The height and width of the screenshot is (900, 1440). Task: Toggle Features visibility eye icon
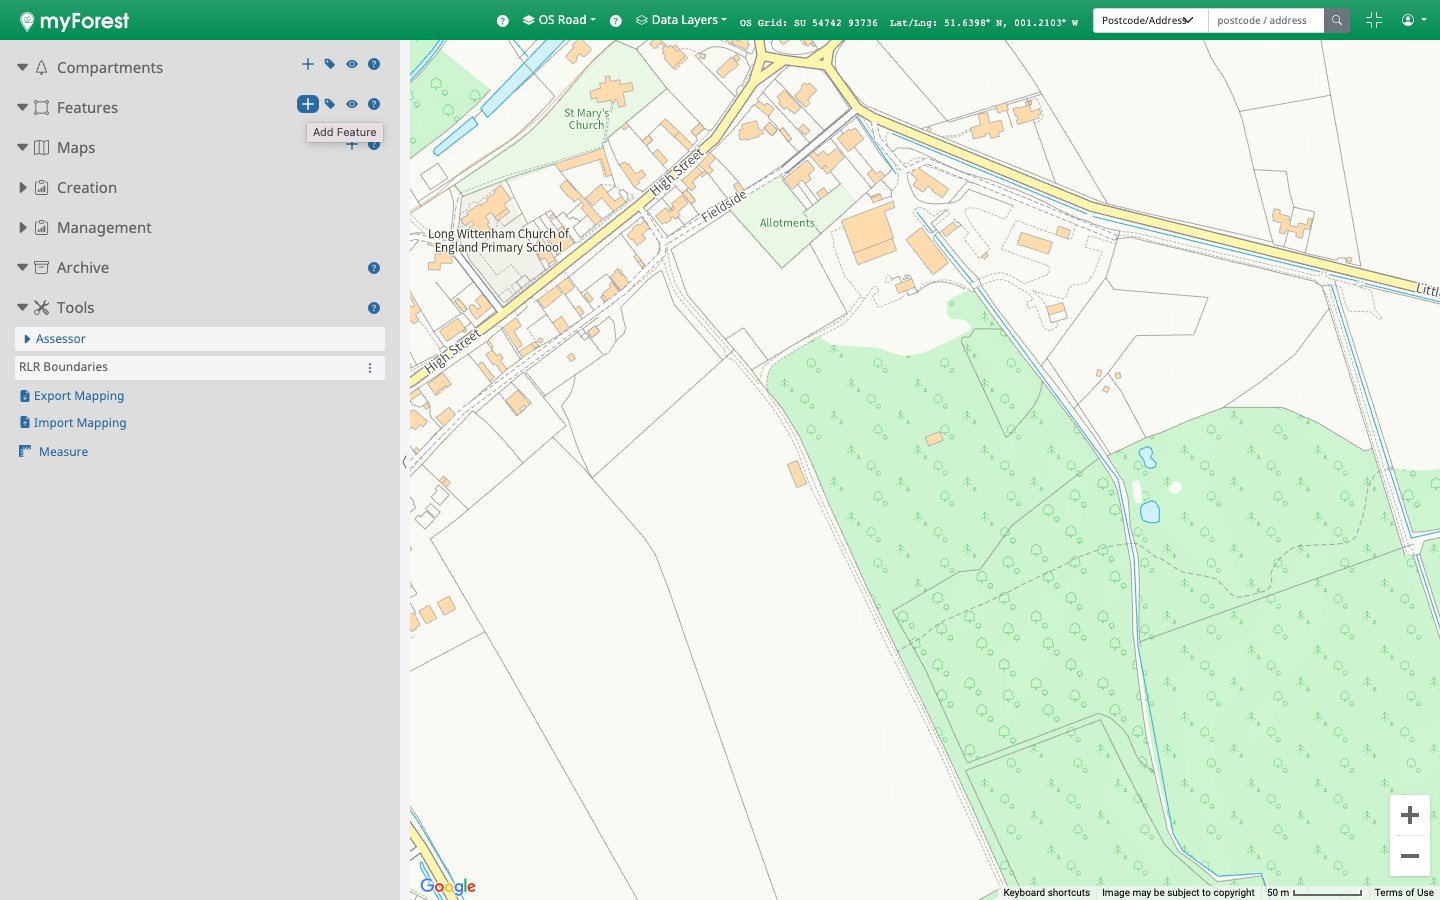(352, 104)
